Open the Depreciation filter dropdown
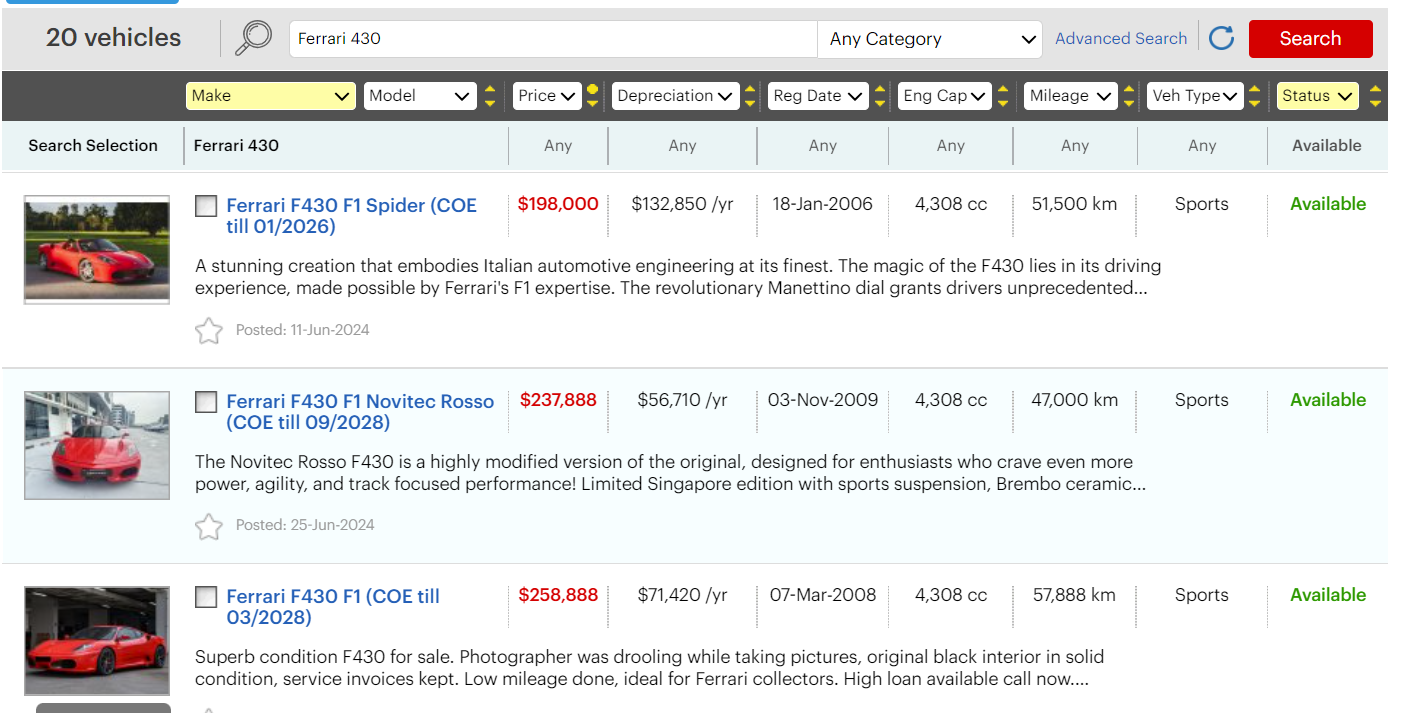Viewport: 1413px width, 713px height. pos(676,96)
